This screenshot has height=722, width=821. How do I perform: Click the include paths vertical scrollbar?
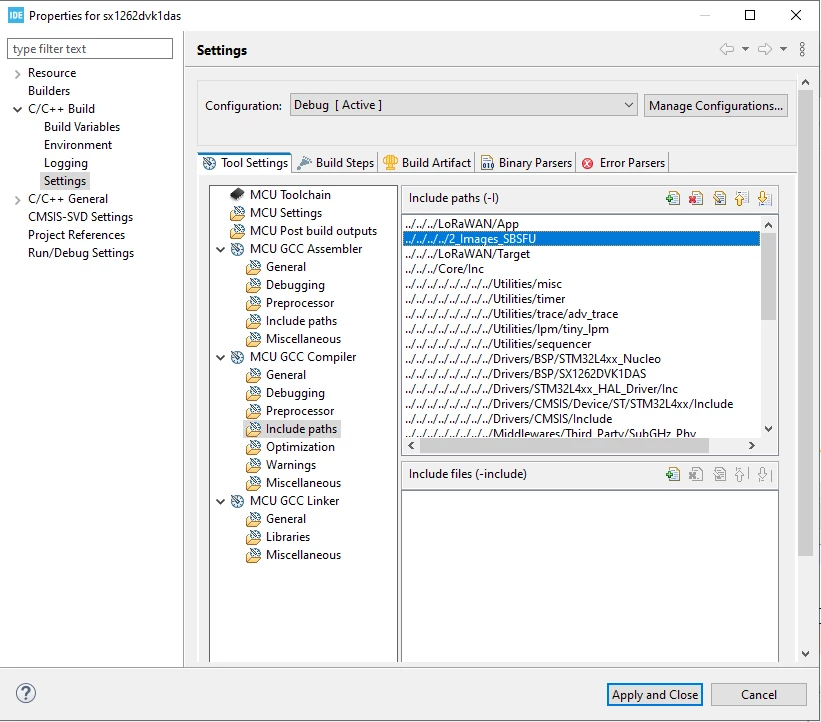click(x=768, y=276)
